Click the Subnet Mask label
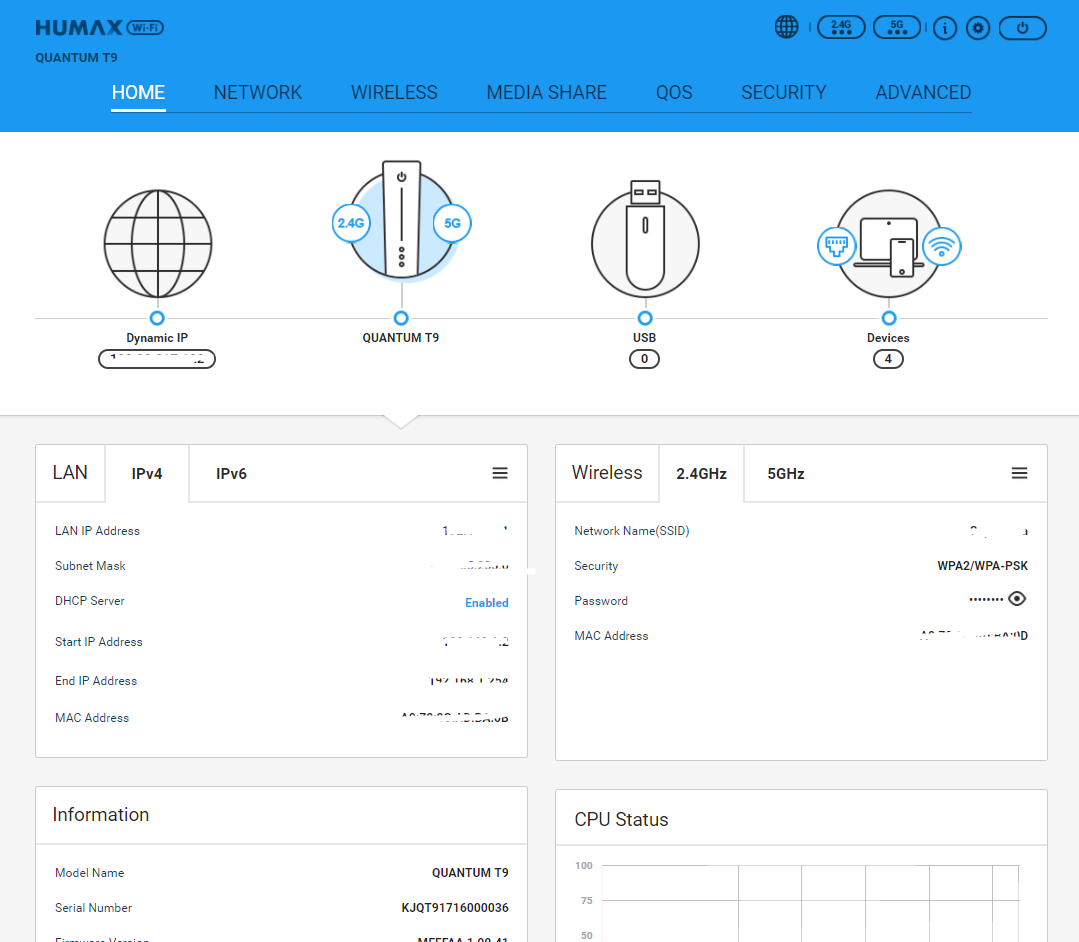The image size is (1079, 942). coord(90,566)
